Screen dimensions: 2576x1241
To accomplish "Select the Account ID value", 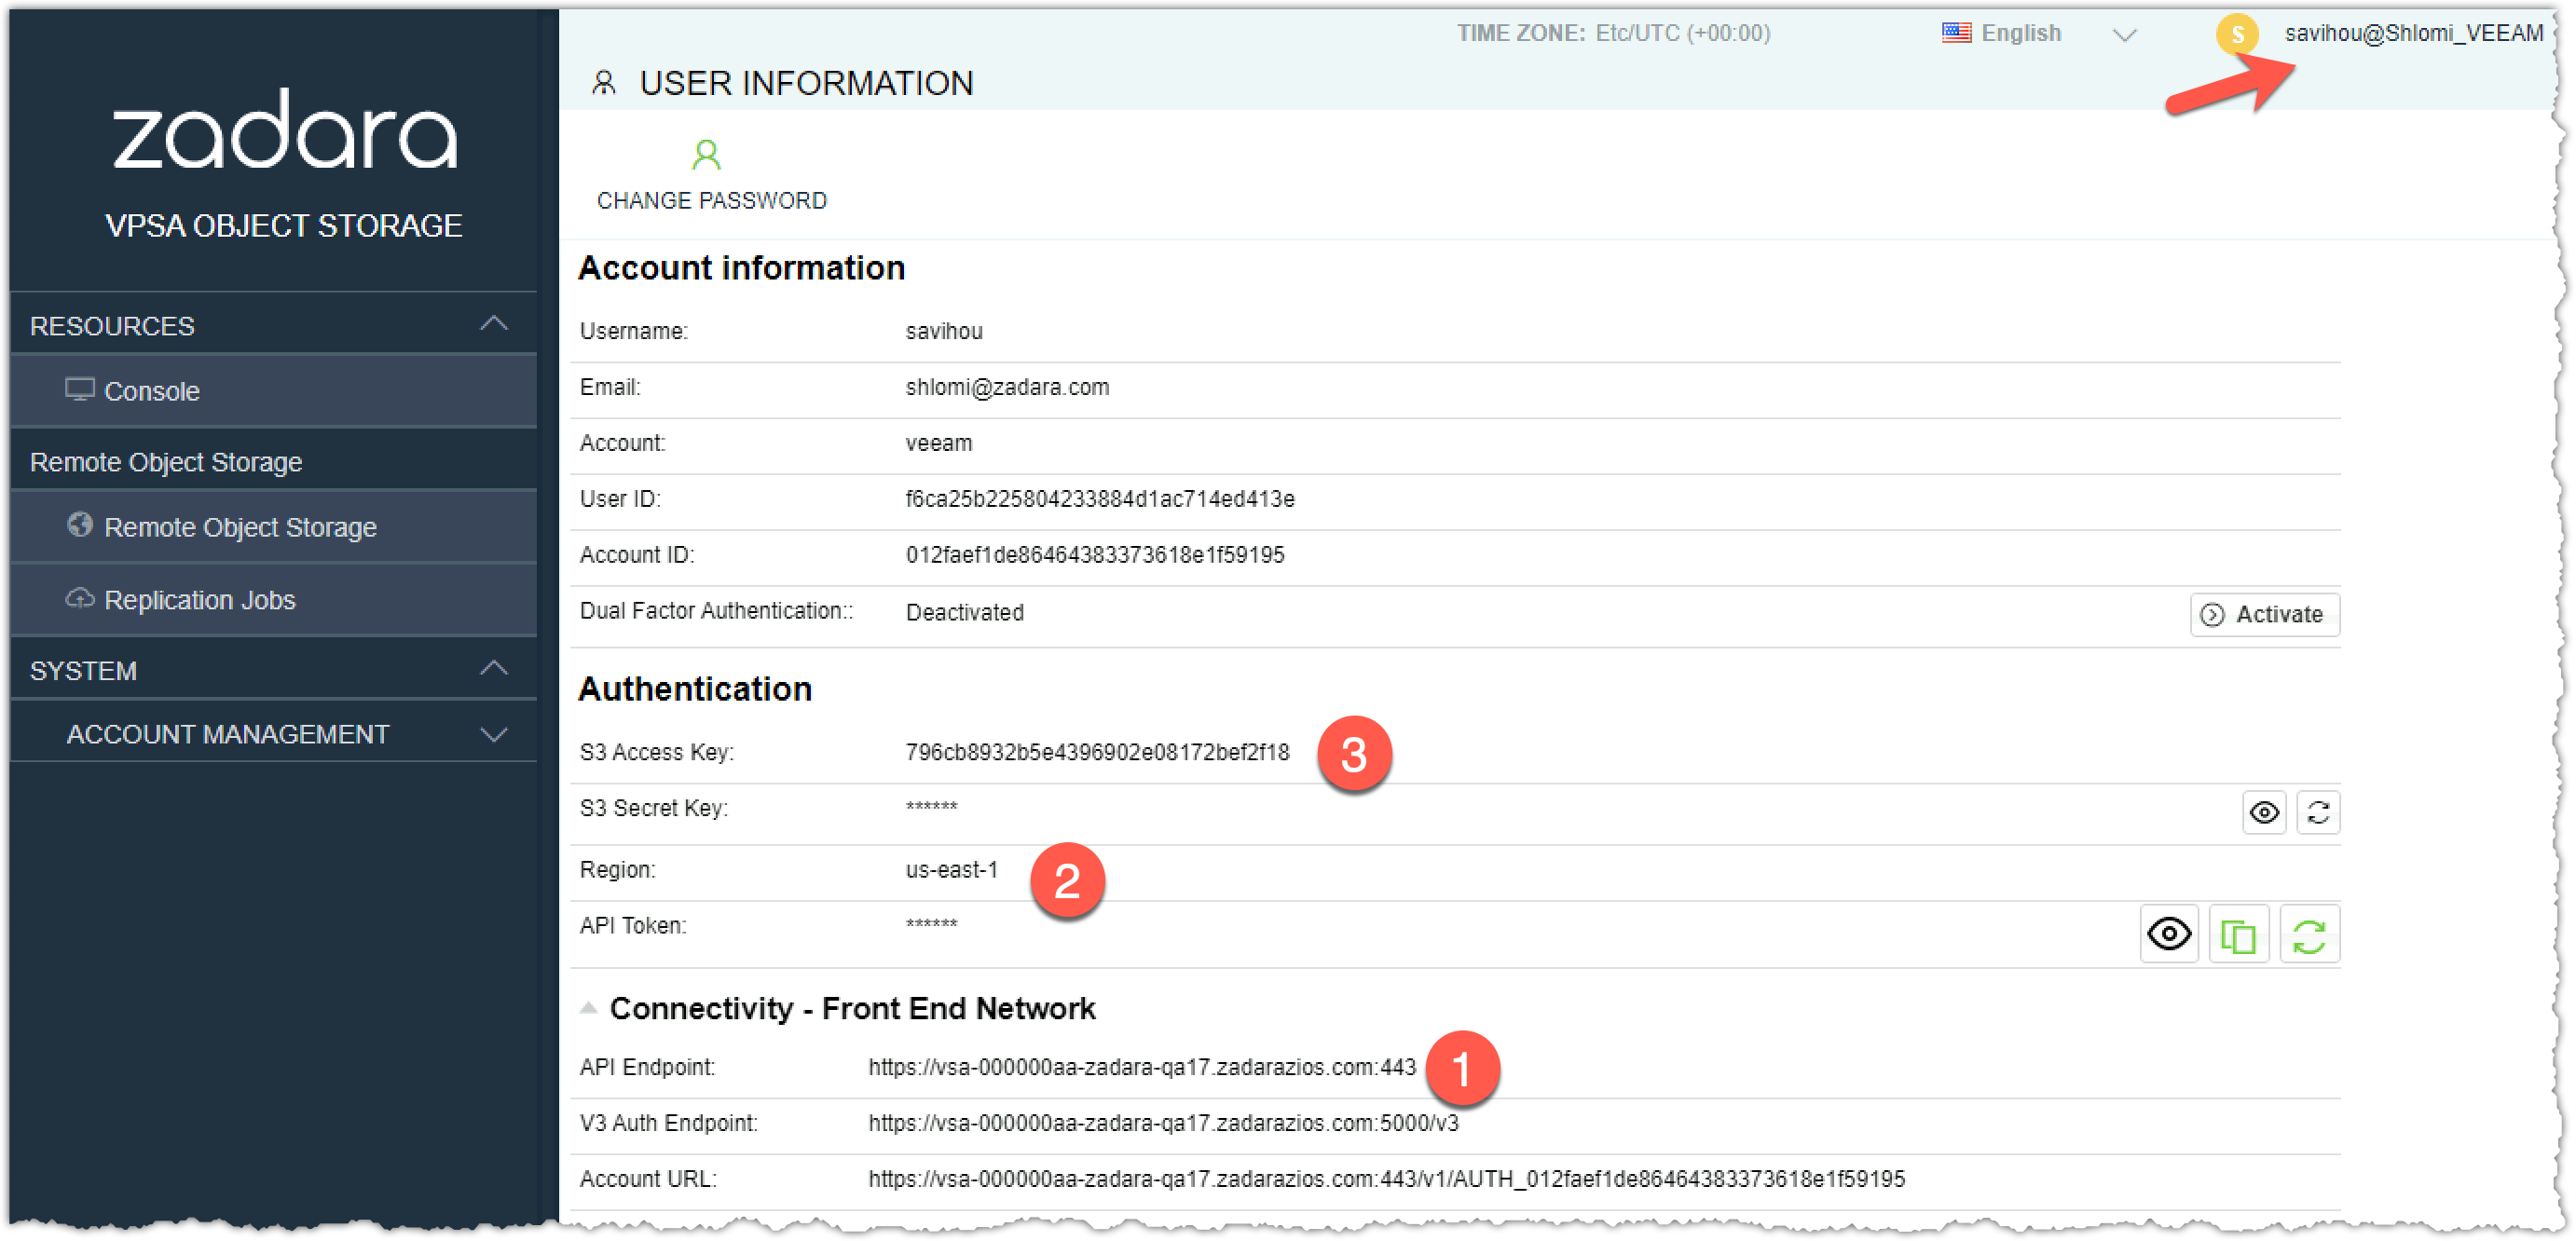I will coord(1095,555).
